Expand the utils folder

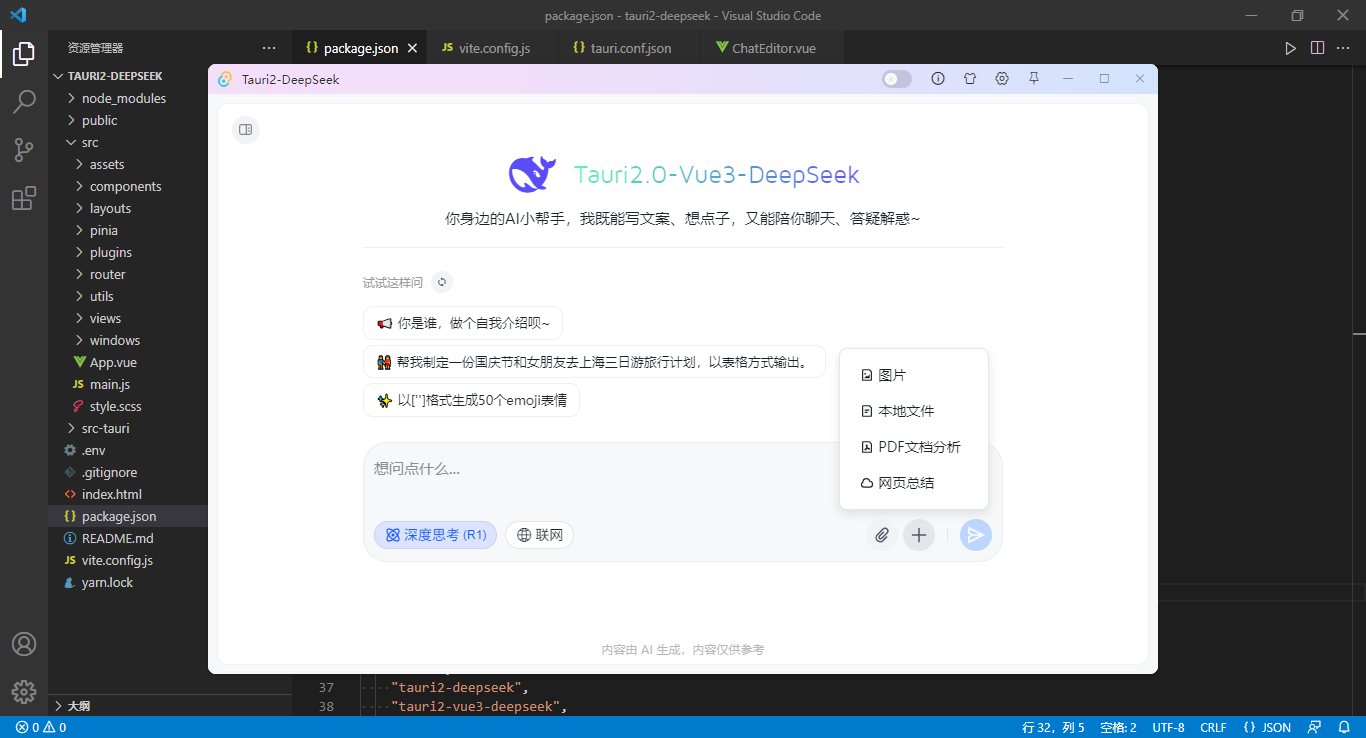click(128, 296)
